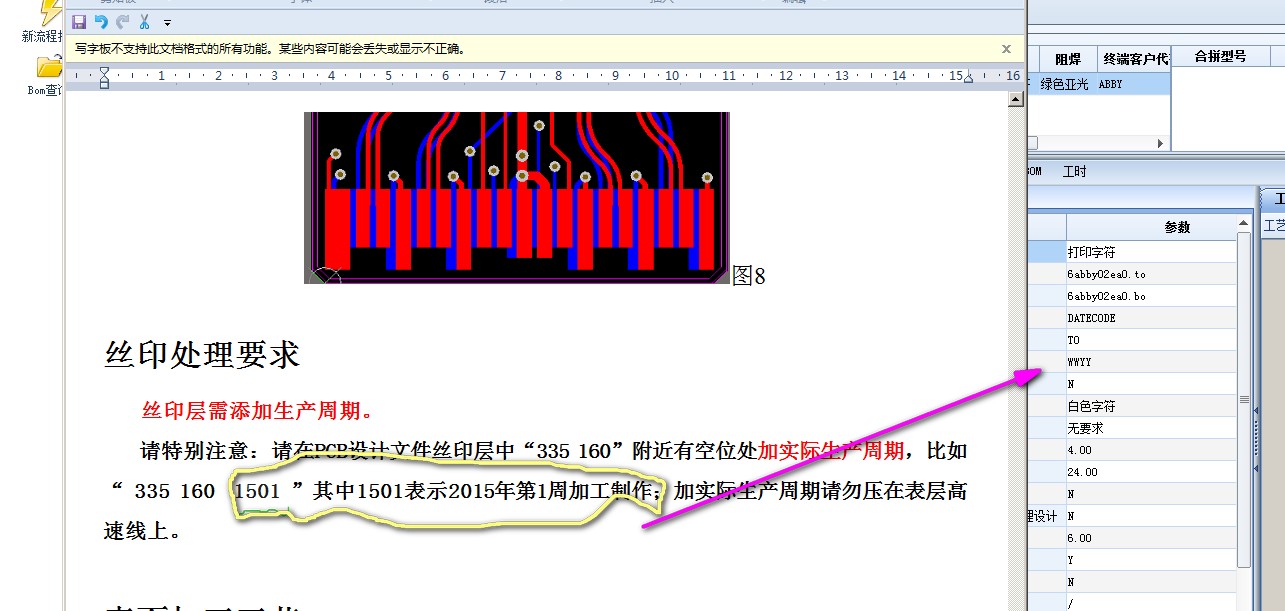1285x611 pixels.
Task: Click parameter list scrollbar up arrow
Action: click(x=1244, y=222)
